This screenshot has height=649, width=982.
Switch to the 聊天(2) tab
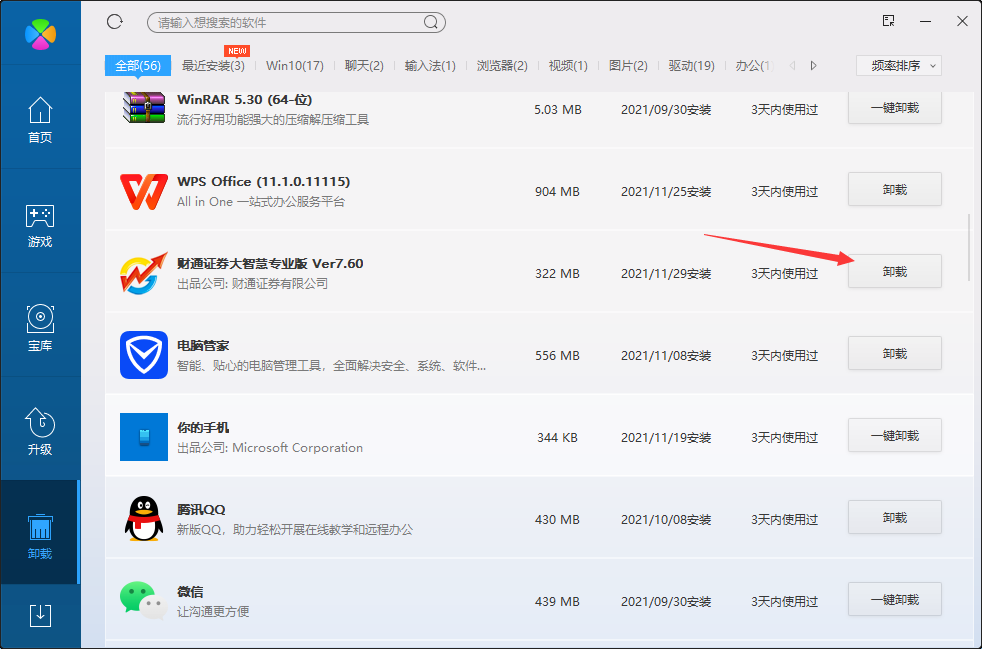[x=364, y=66]
